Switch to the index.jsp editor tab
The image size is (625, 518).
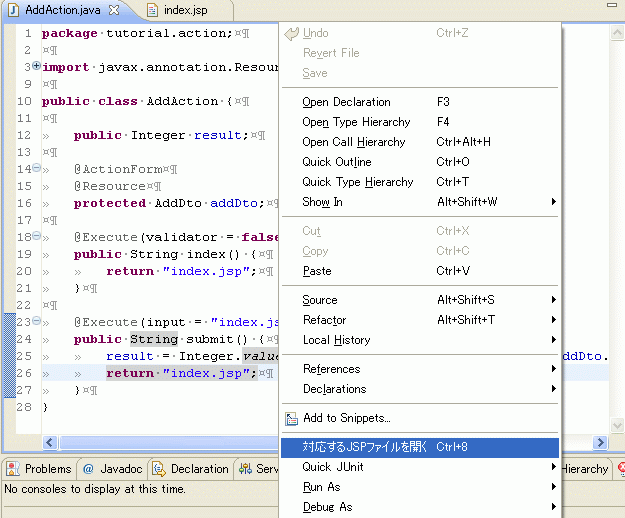point(185,10)
